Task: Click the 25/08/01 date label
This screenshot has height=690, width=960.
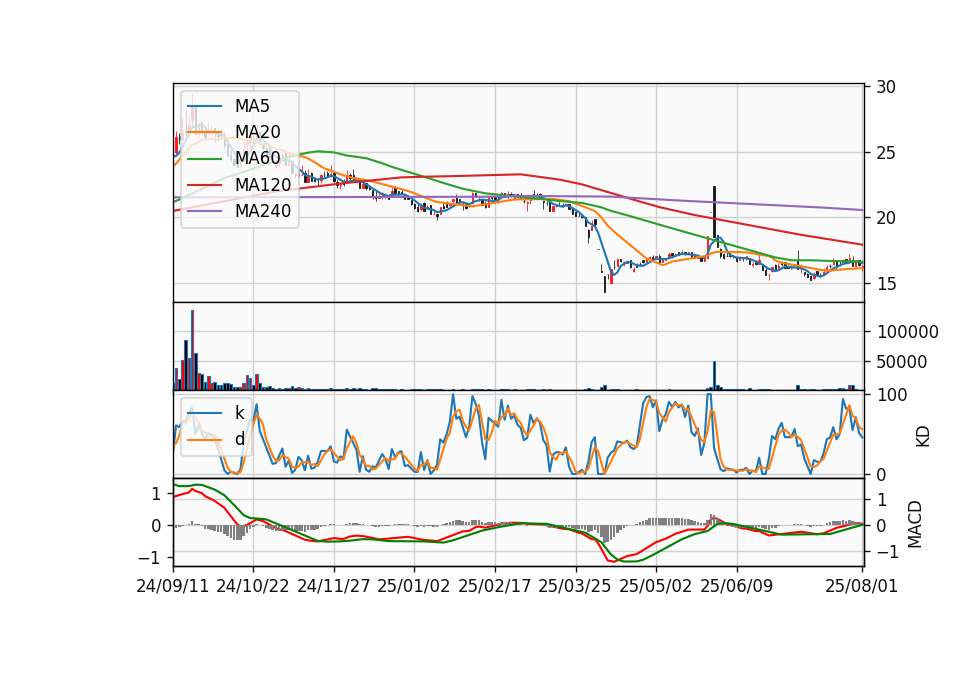Action: tap(861, 586)
